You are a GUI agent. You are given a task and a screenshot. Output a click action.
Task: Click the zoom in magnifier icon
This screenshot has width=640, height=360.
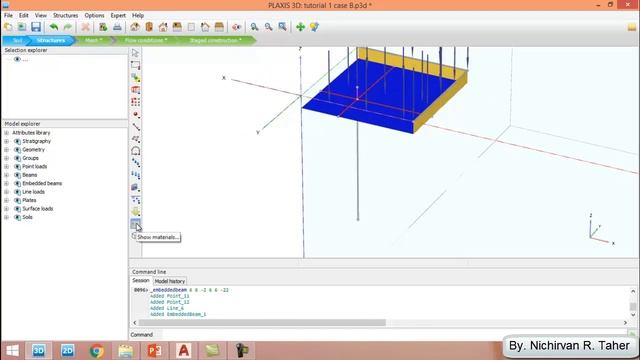(254, 27)
